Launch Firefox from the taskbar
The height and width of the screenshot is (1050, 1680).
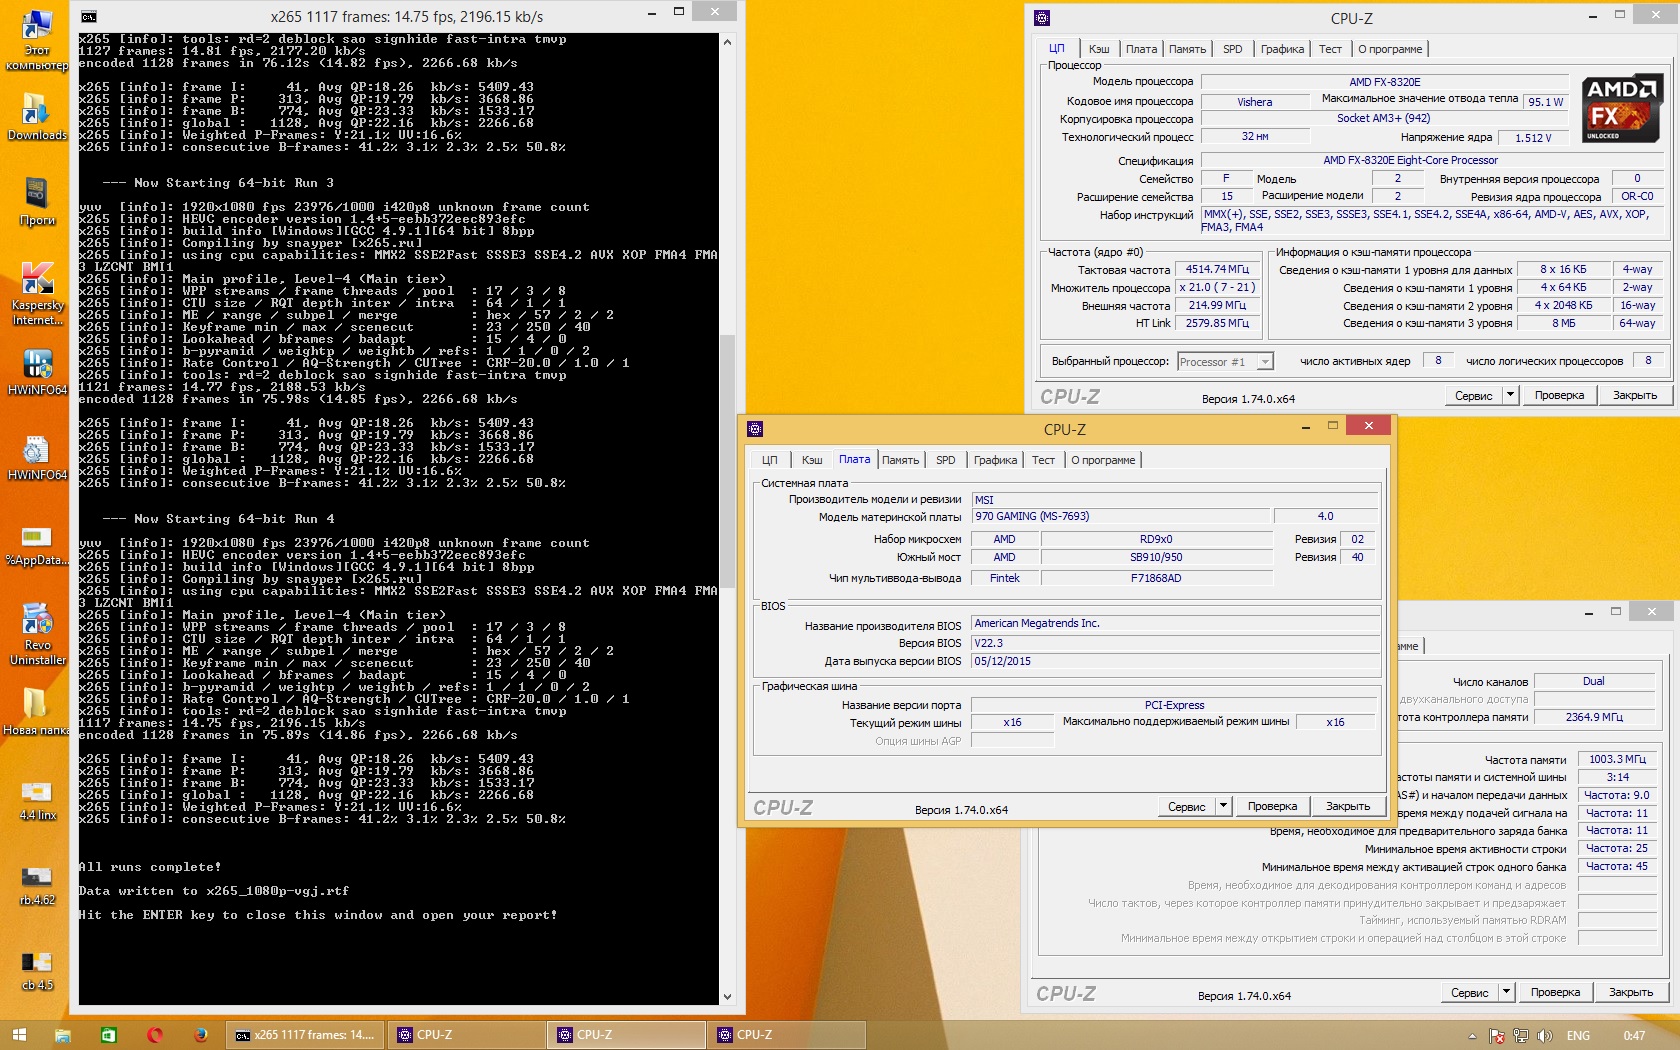(x=200, y=1035)
